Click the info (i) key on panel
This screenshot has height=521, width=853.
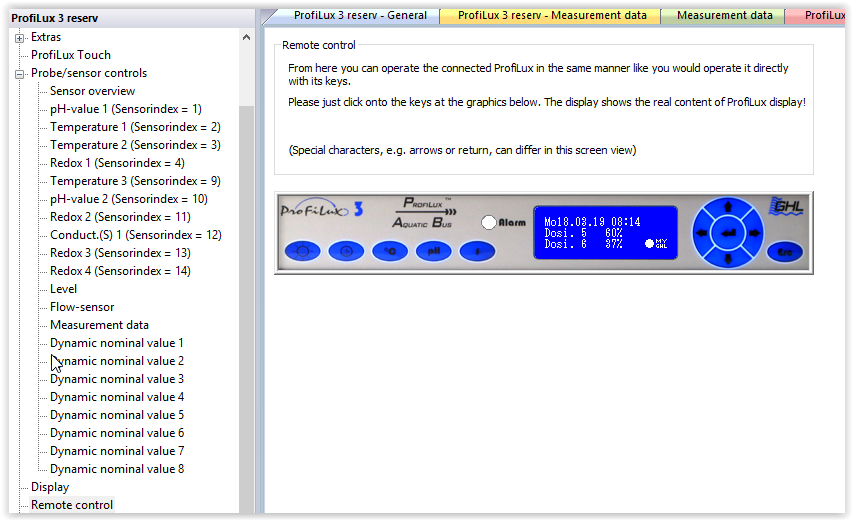pos(477,251)
